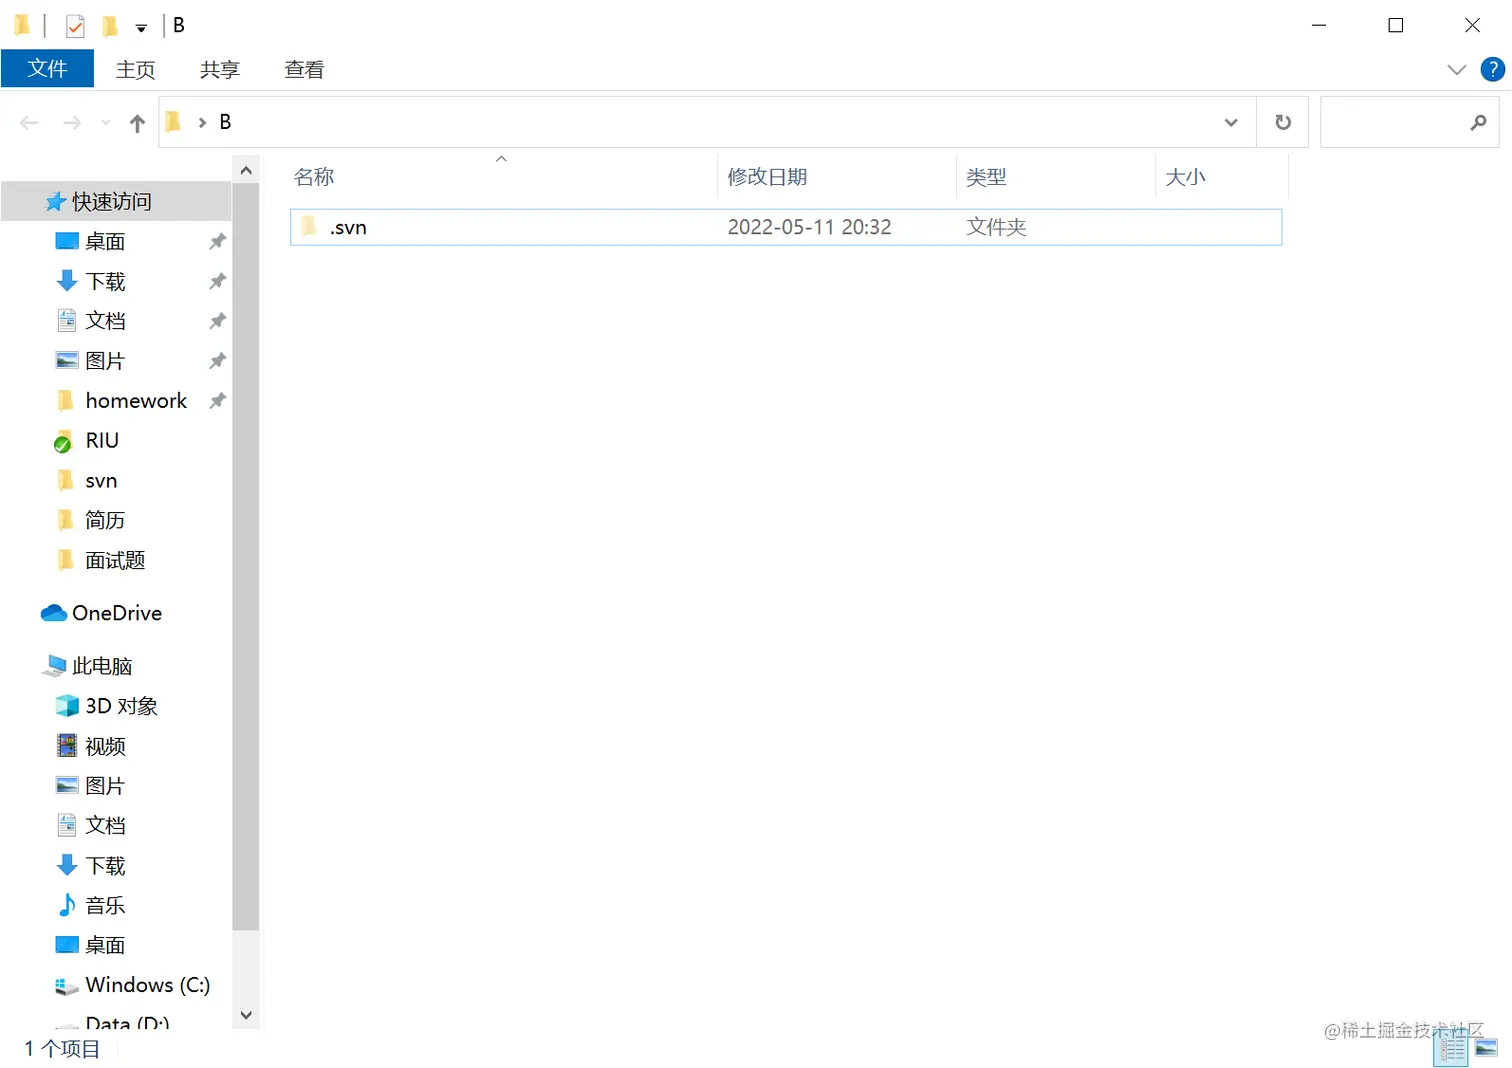Screen dimensions: 1512x1068
Task: Open Help with the question mark icon
Action: [x=1492, y=69]
